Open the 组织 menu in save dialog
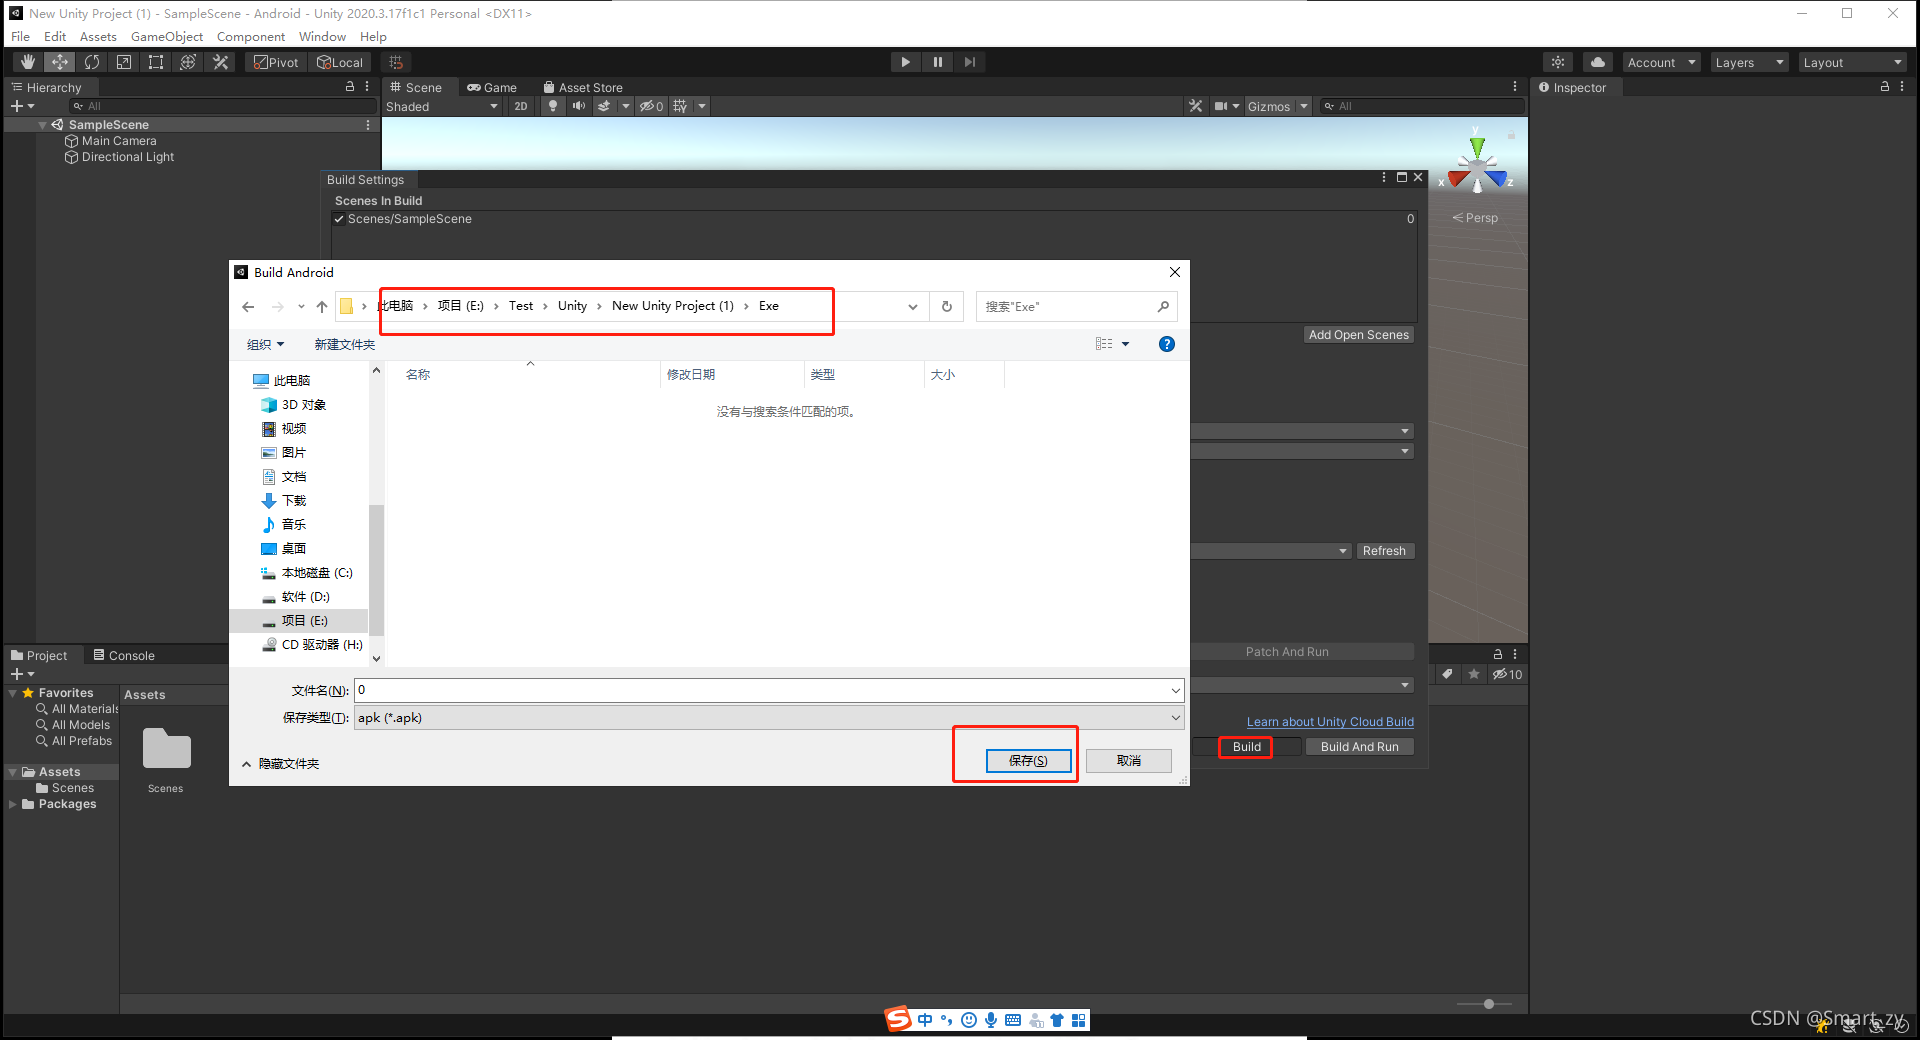This screenshot has width=1920, height=1040. click(265, 344)
